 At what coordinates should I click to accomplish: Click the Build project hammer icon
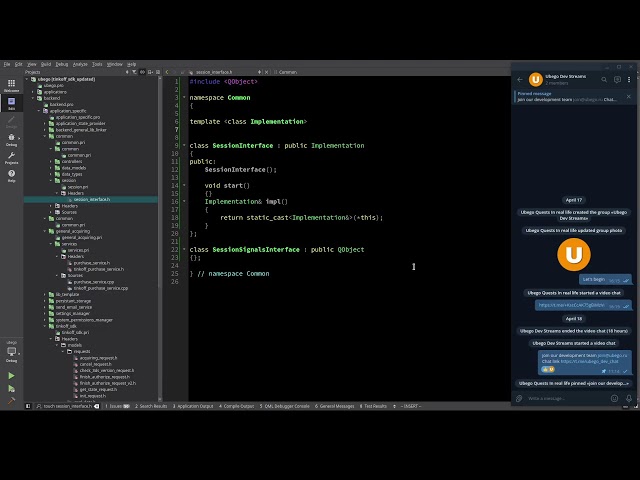[x=11, y=401]
